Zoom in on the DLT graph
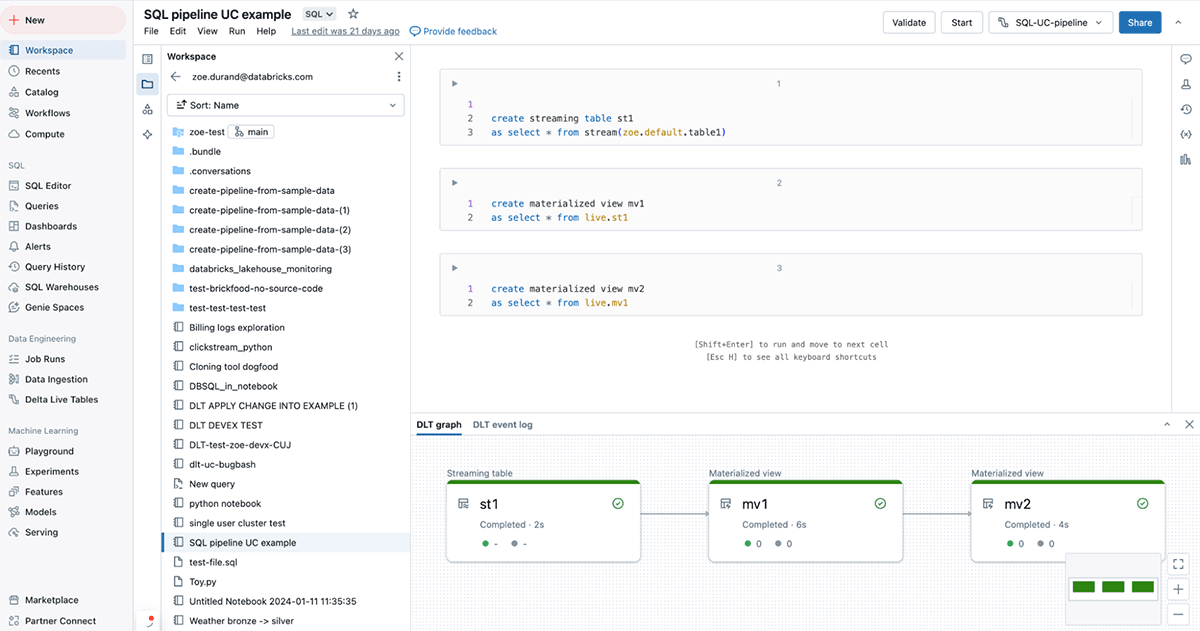 (1179, 590)
